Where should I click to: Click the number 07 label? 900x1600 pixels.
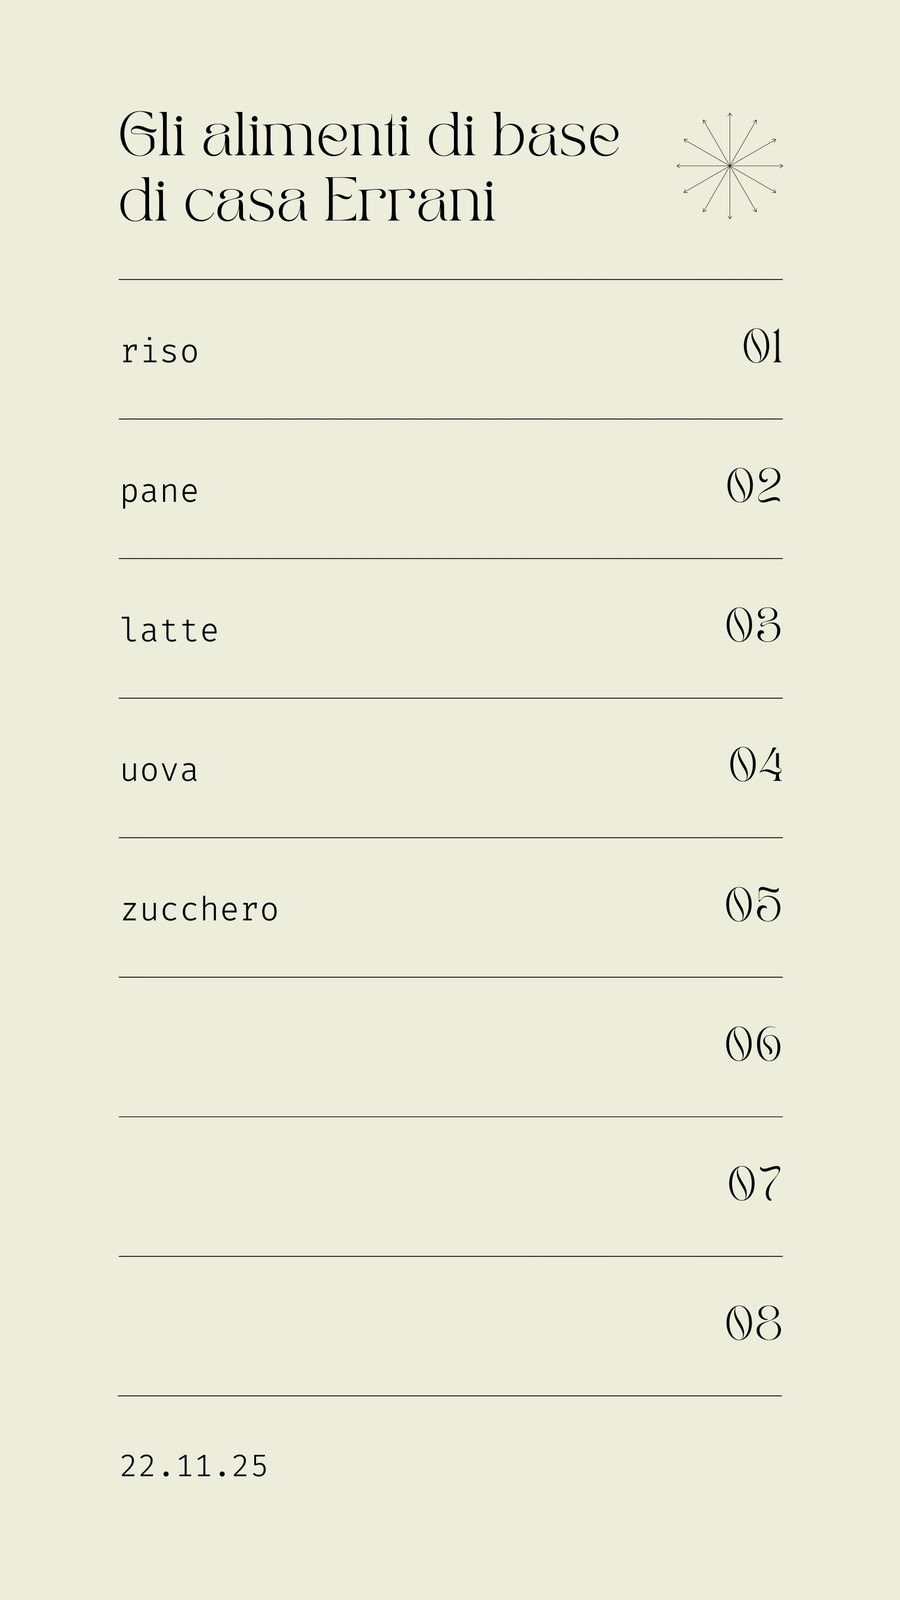(755, 1184)
